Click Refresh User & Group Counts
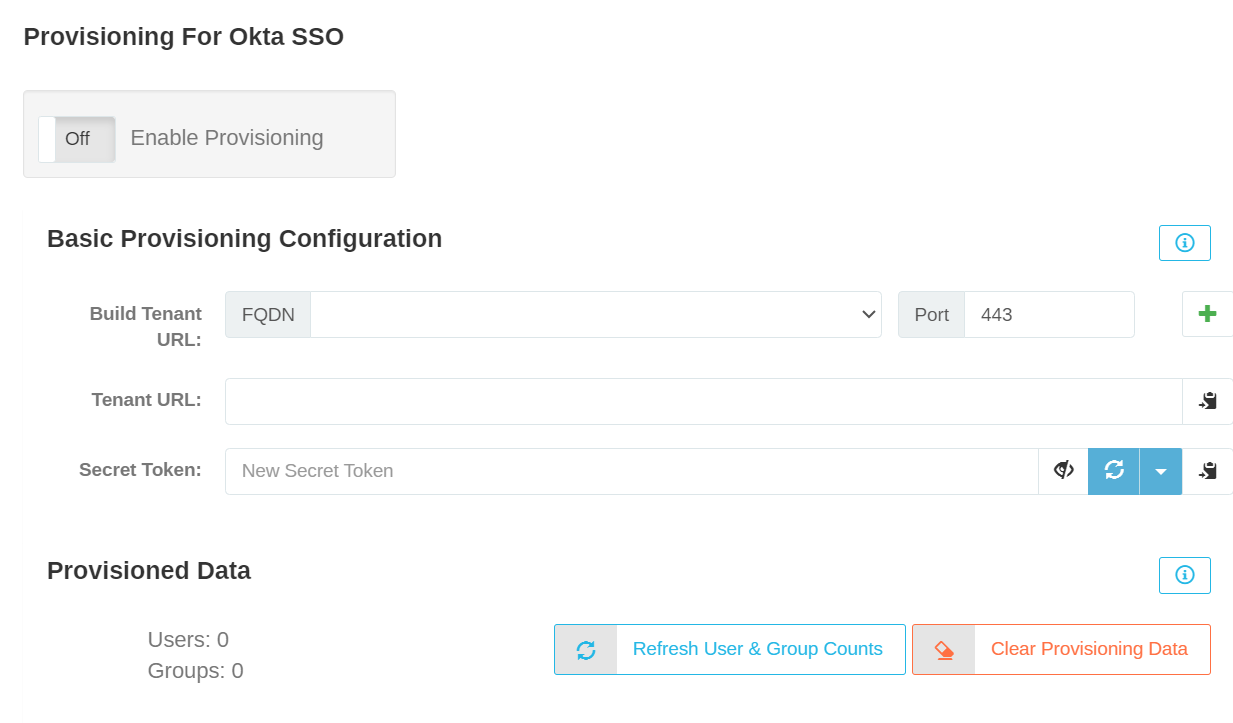 [730, 650]
